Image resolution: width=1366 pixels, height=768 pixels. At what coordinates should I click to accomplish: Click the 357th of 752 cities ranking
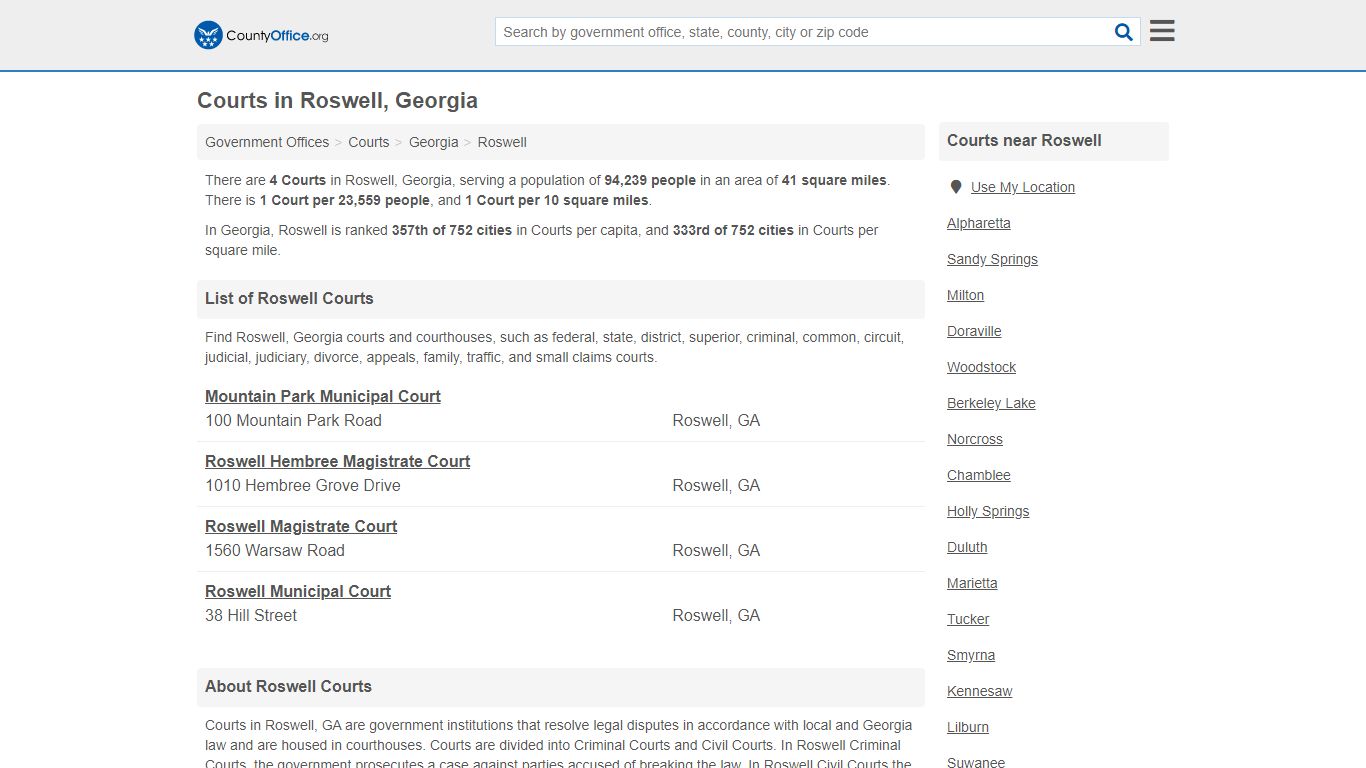(452, 230)
